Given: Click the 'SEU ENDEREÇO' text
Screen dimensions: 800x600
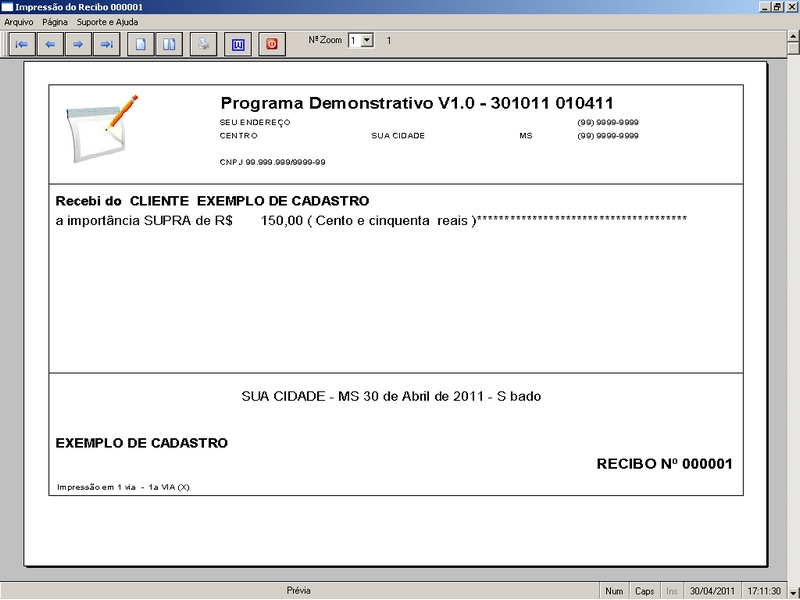Looking at the screenshot, I should tap(255, 122).
